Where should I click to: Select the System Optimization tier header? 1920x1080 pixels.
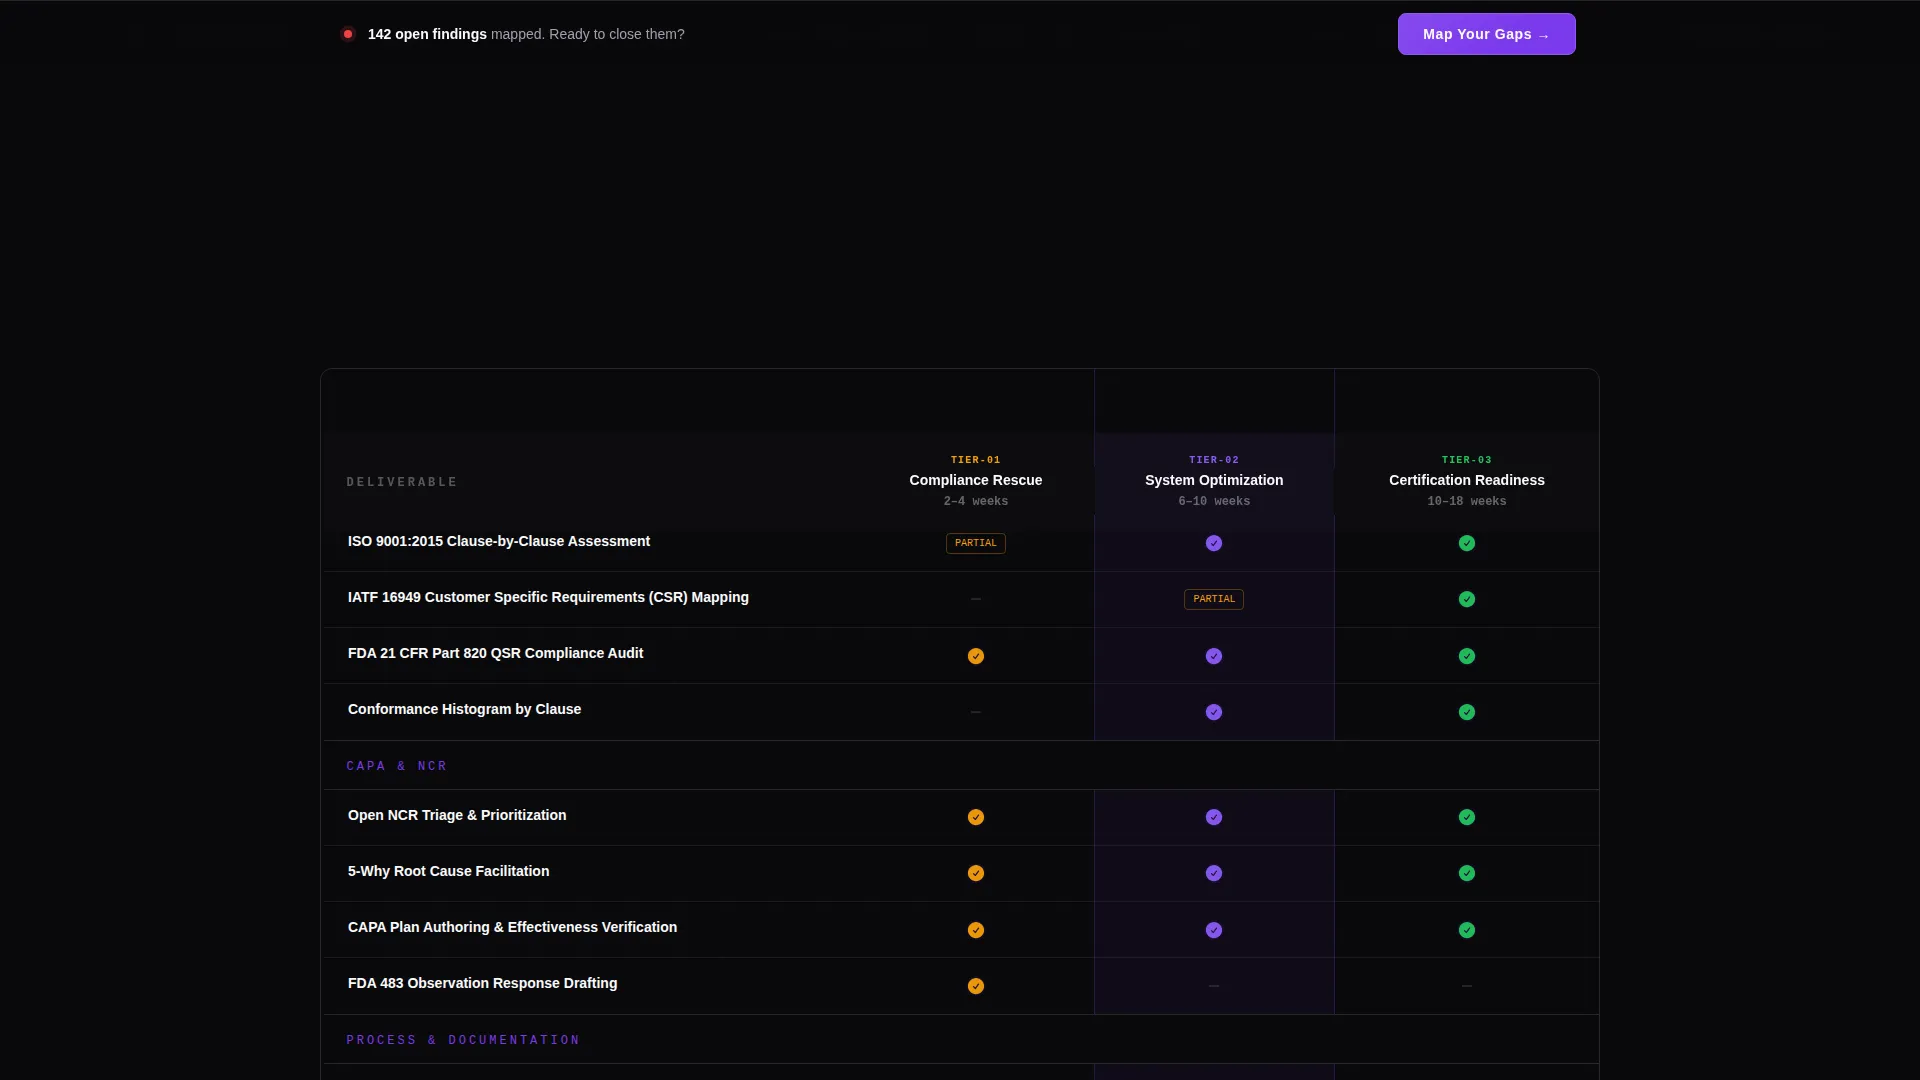(1214, 480)
